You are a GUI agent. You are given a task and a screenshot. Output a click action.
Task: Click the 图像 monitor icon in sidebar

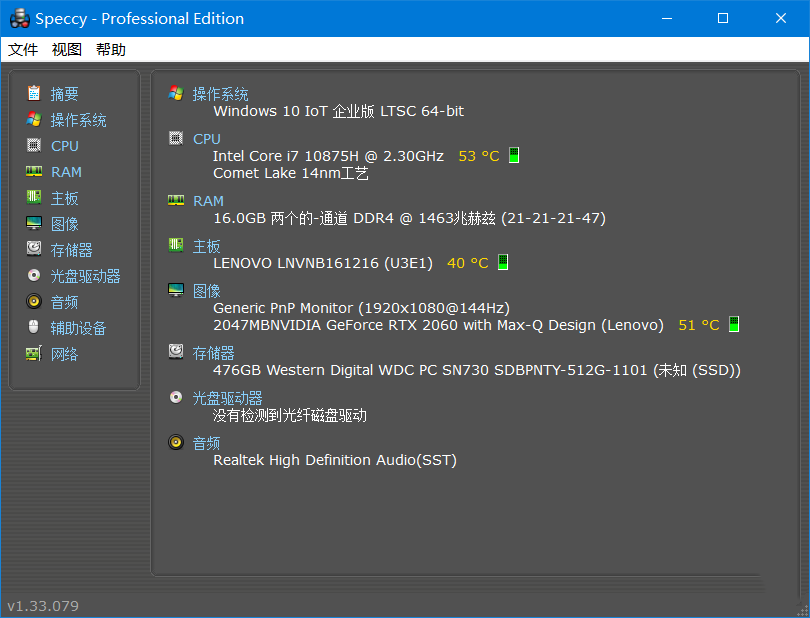click(34, 223)
